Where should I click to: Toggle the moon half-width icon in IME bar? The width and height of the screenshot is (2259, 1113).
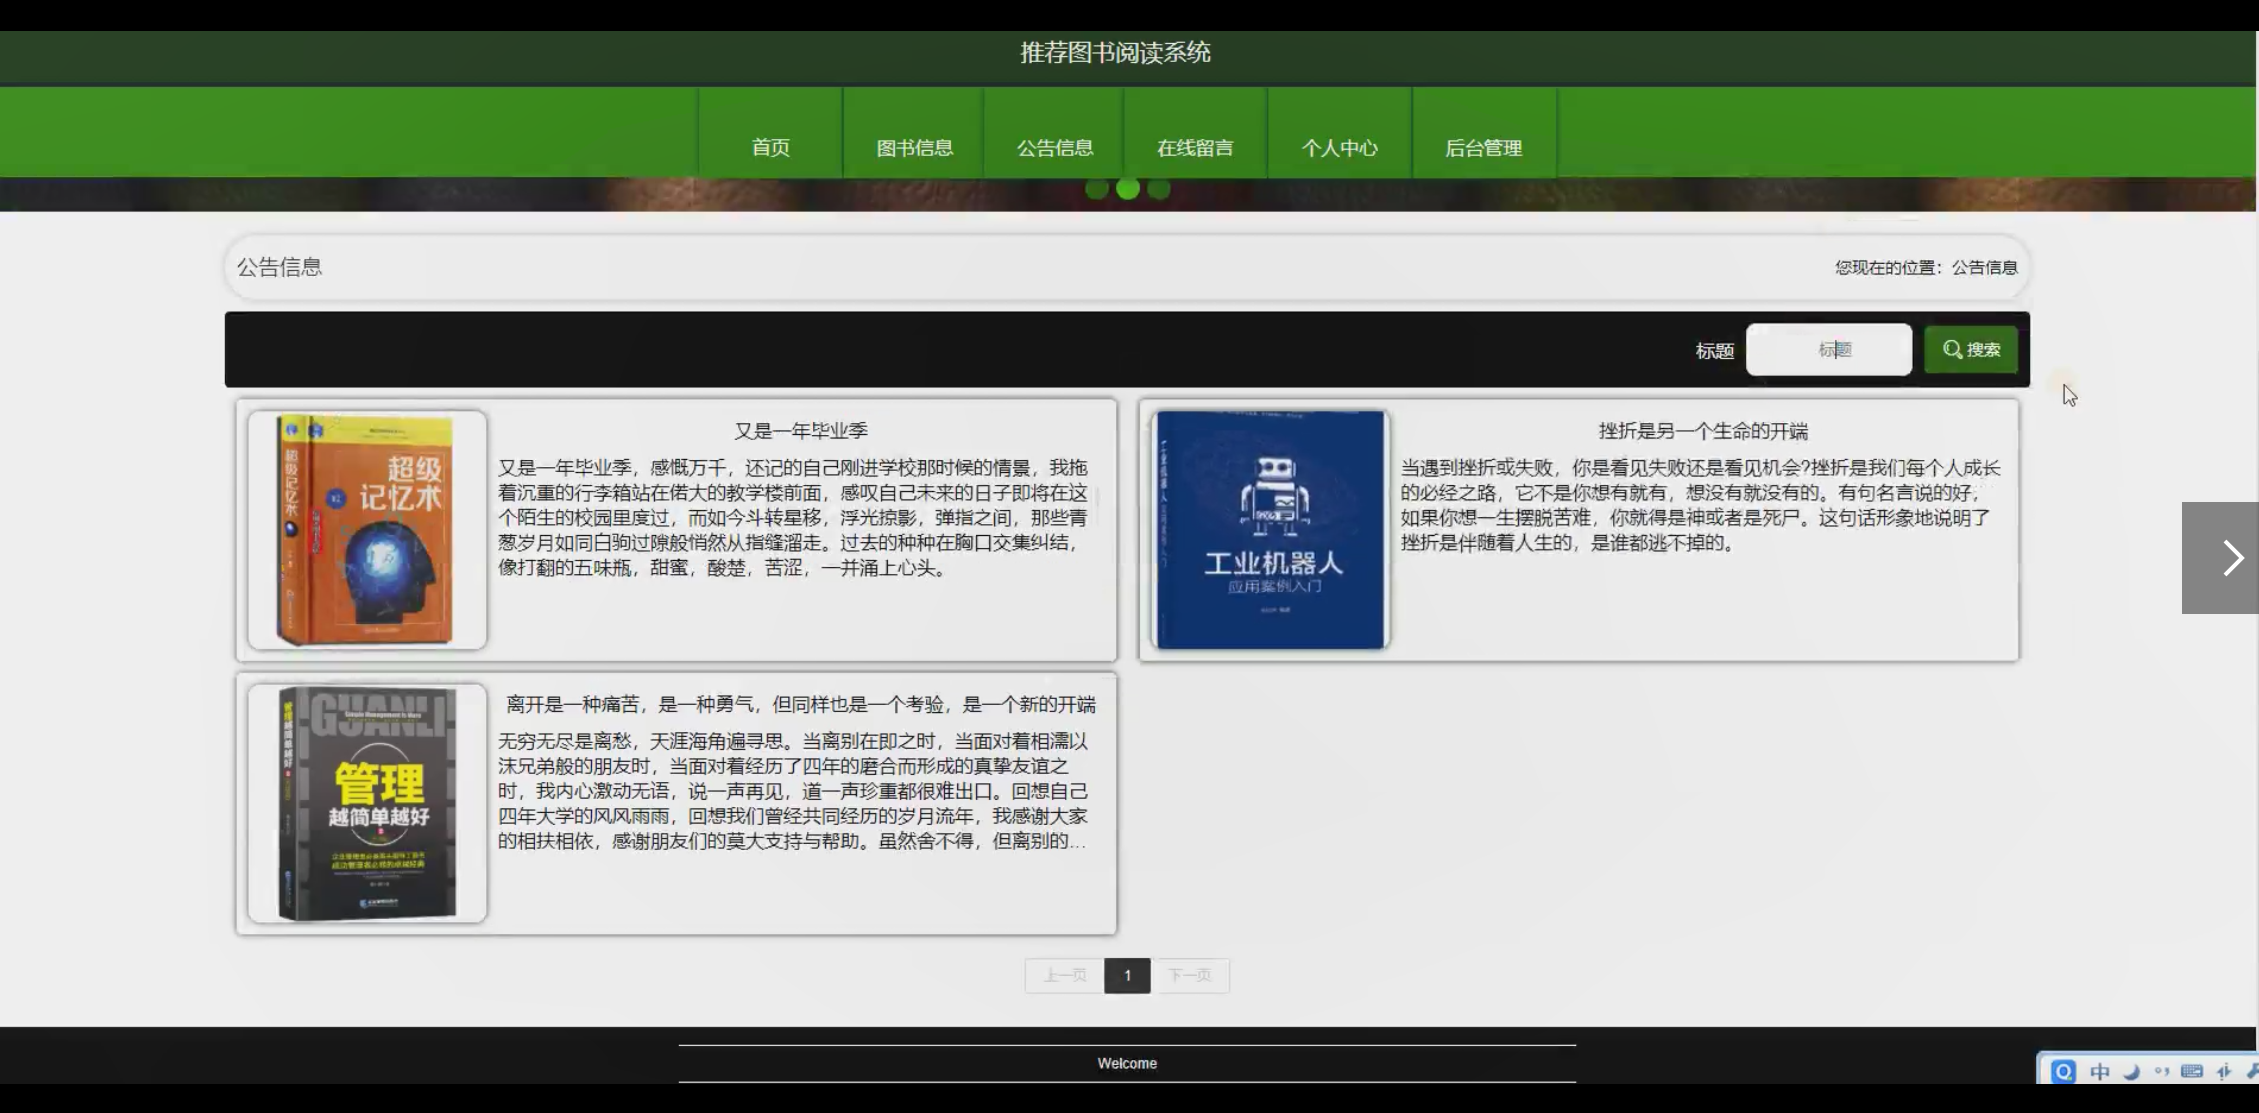tap(2131, 1071)
